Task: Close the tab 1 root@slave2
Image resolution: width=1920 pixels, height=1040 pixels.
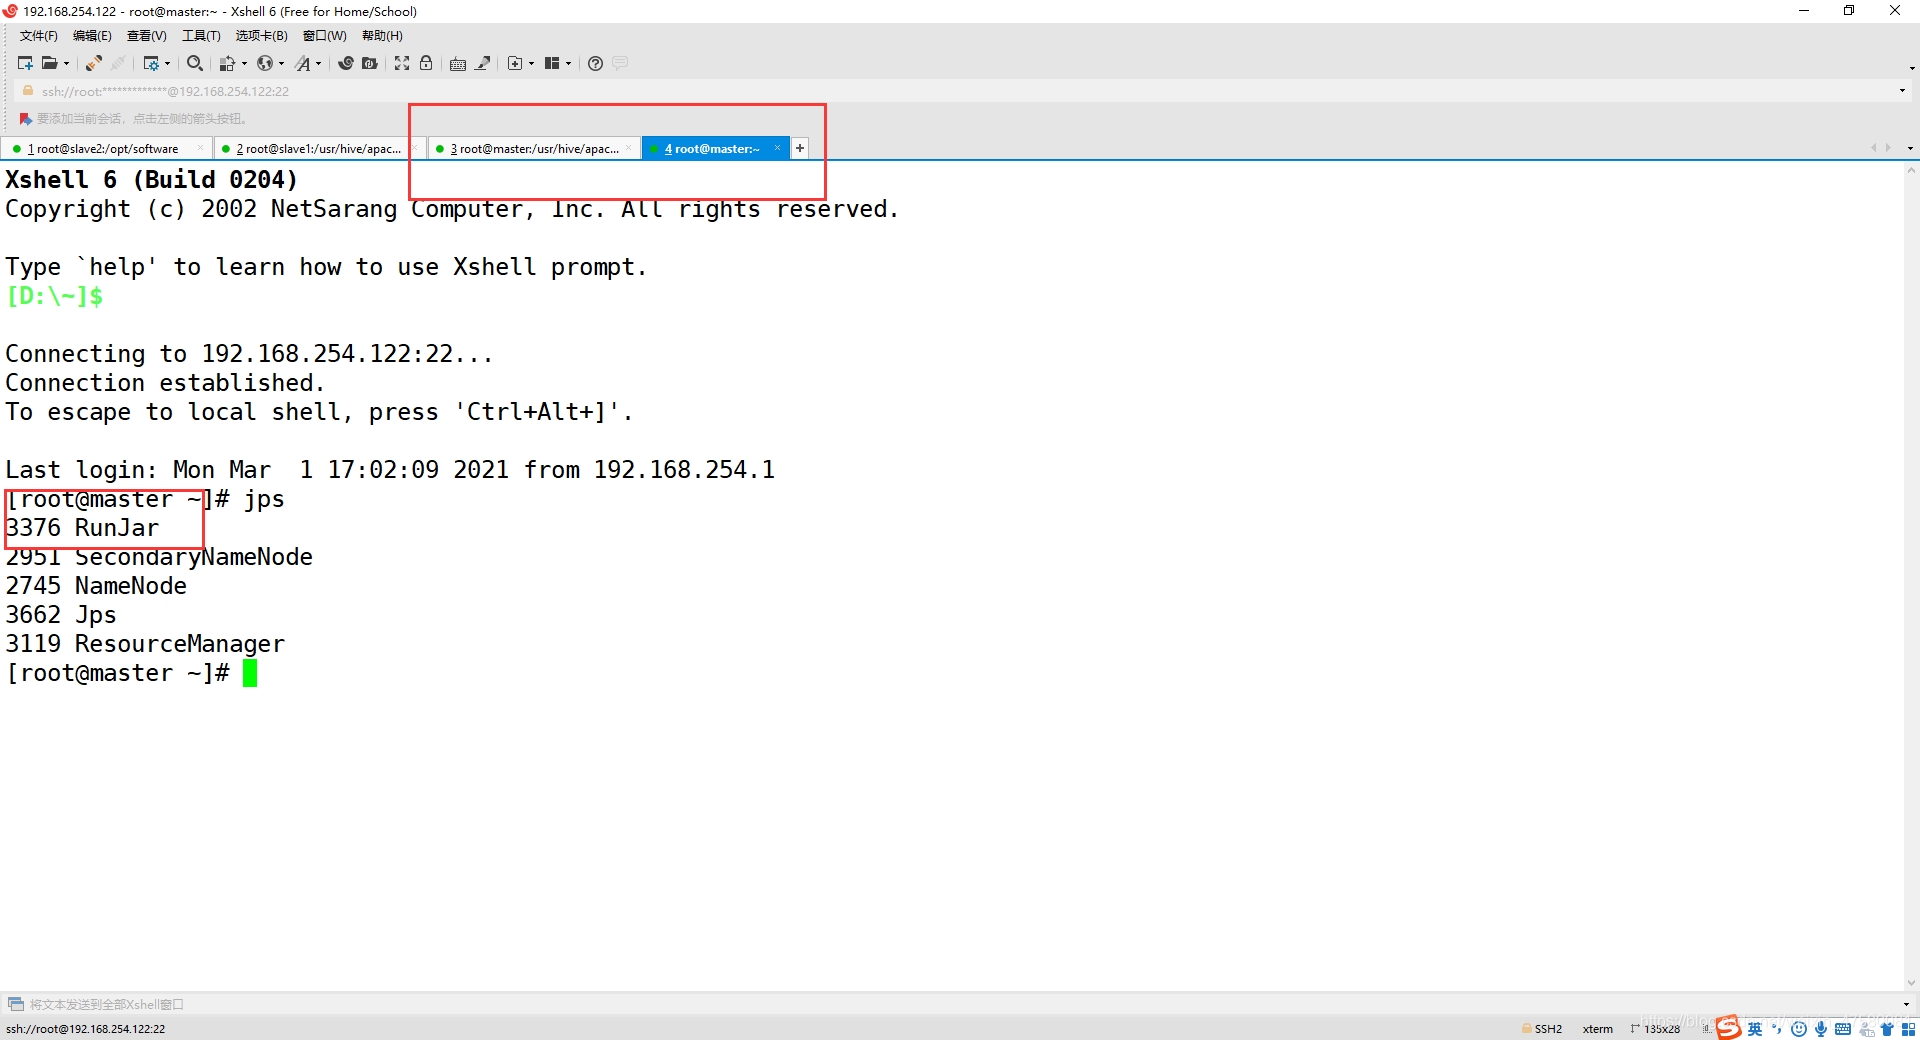Action: tap(200, 148)
